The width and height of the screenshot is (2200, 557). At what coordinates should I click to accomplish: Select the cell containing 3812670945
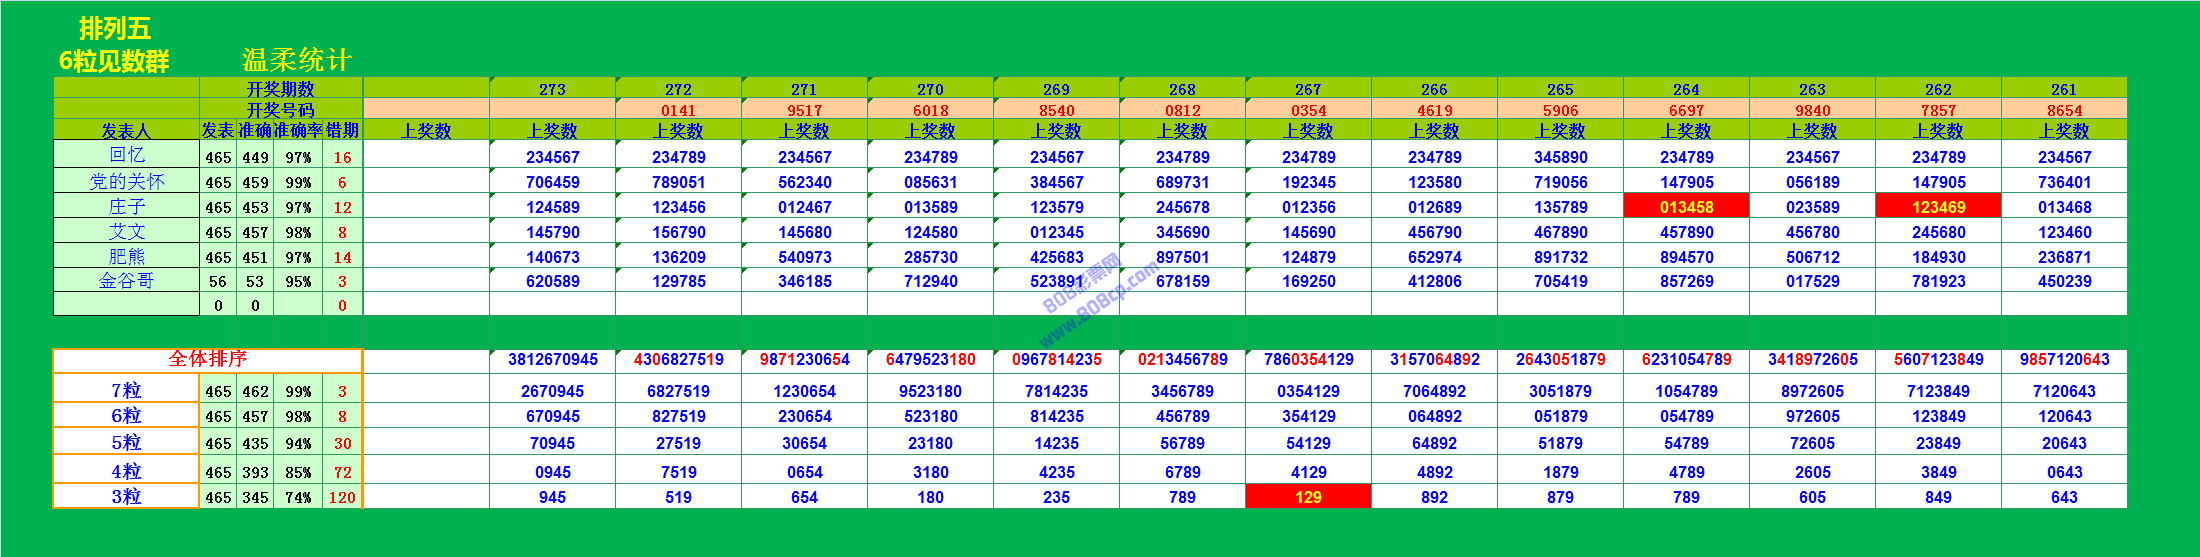click(552, 360)
